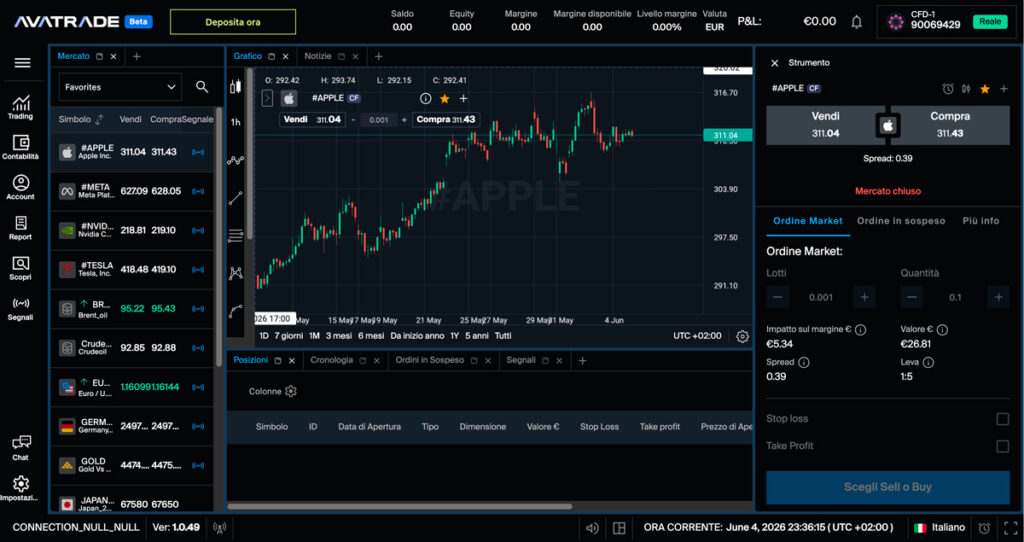Switch to the Cronologia tab
The height and width of the screenshot is (542, 1024).
[332, 360]
